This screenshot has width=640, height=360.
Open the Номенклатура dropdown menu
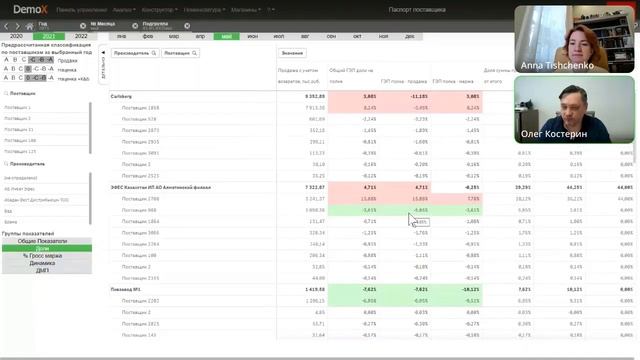[x=204, y=10]
